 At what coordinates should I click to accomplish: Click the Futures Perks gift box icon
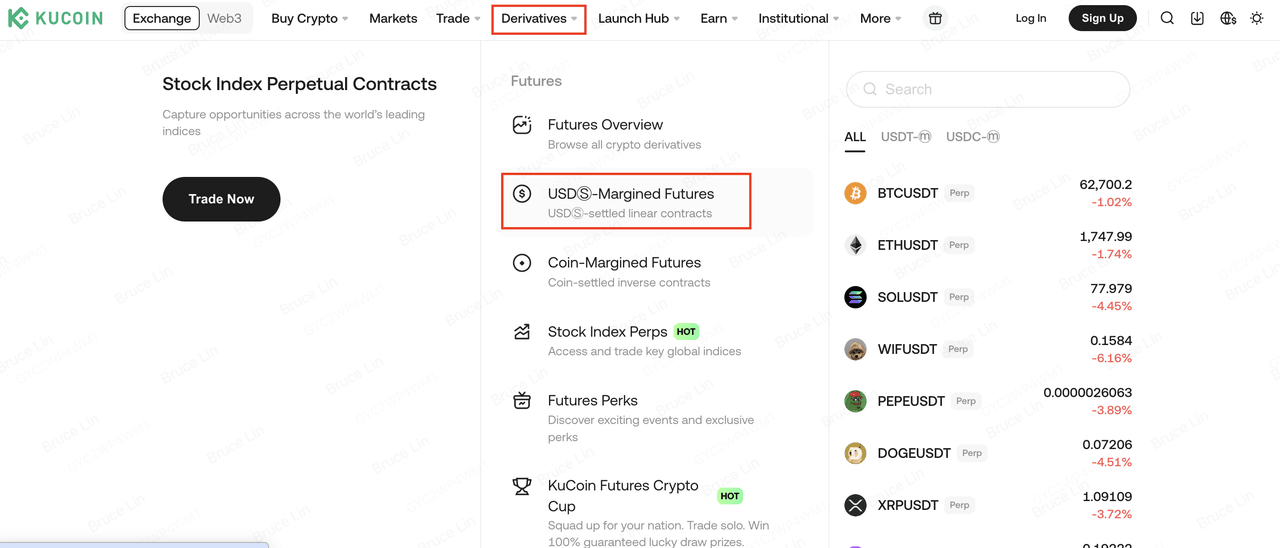[x=522, y=401]
